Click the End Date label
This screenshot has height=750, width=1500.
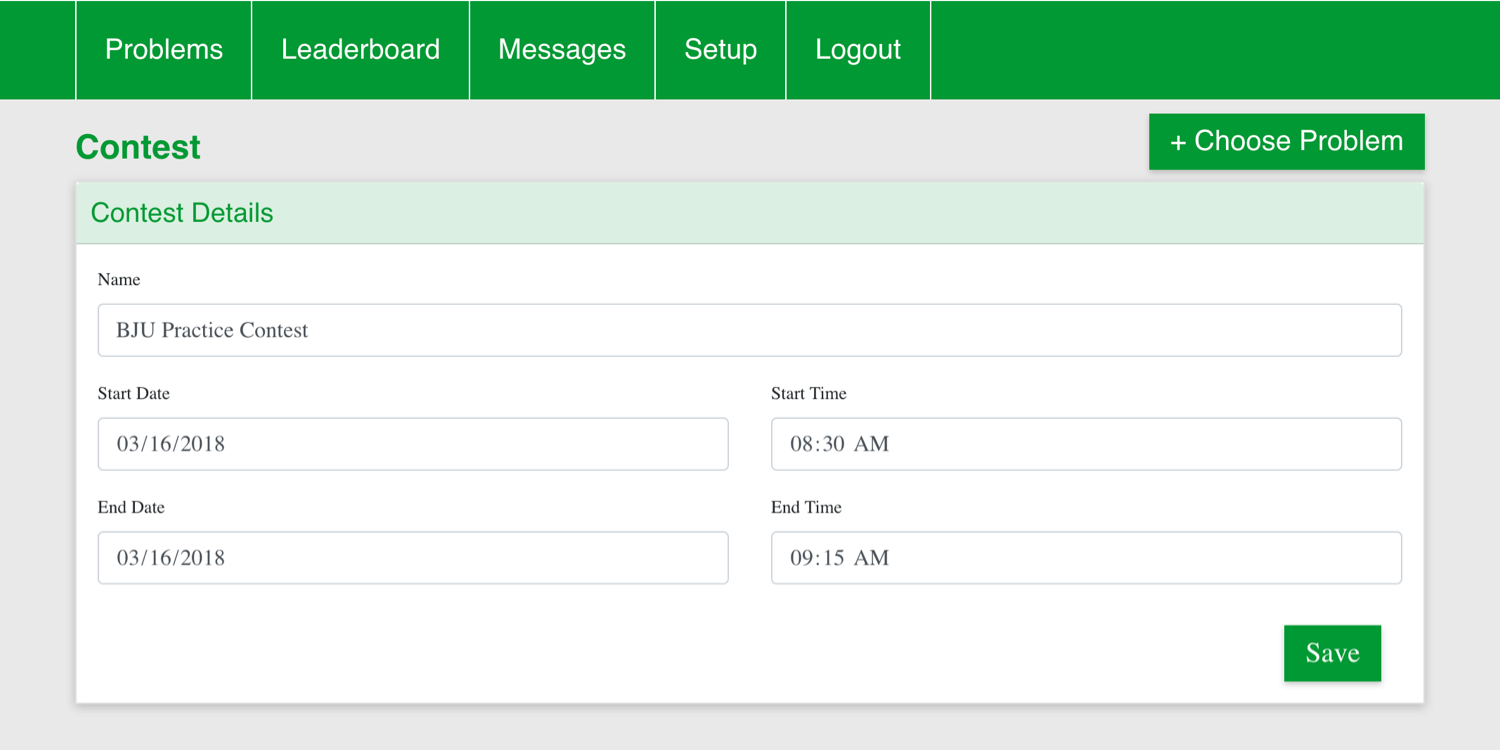point(131,508)
